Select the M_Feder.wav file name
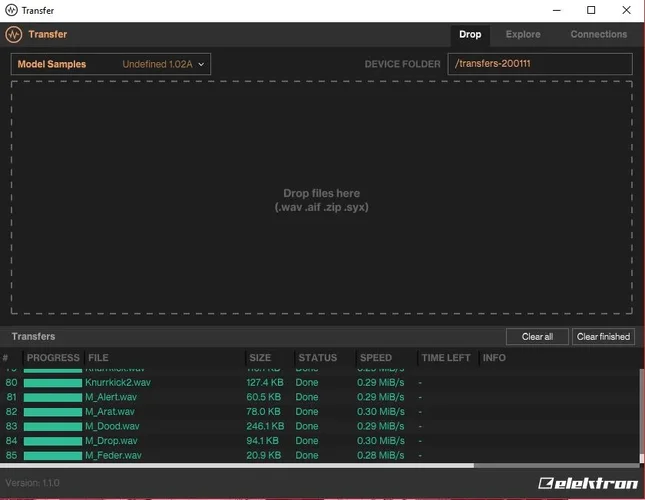 (113, 456)
